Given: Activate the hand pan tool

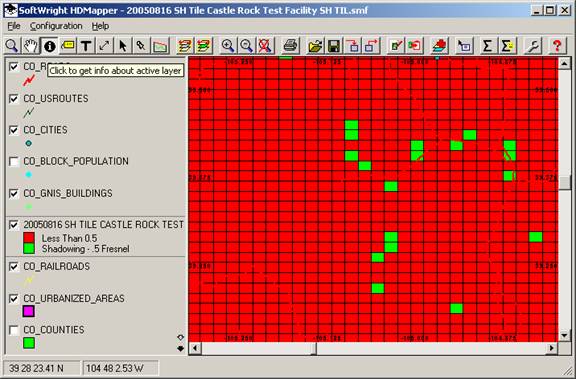Looking at the screenshot, I should pyautogui.click(x=31, y=46).
